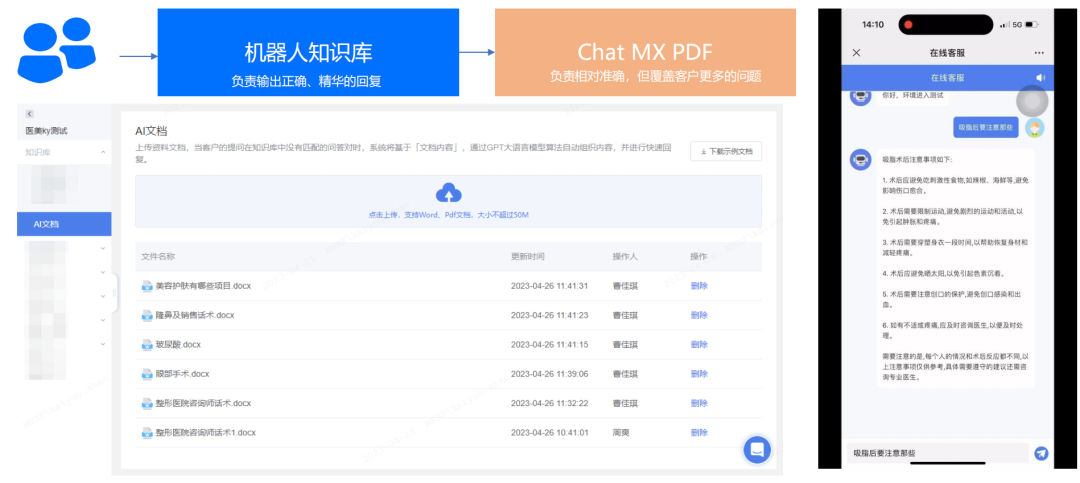Click file name 玻尿酸.docx

click(x=178, y=345)
